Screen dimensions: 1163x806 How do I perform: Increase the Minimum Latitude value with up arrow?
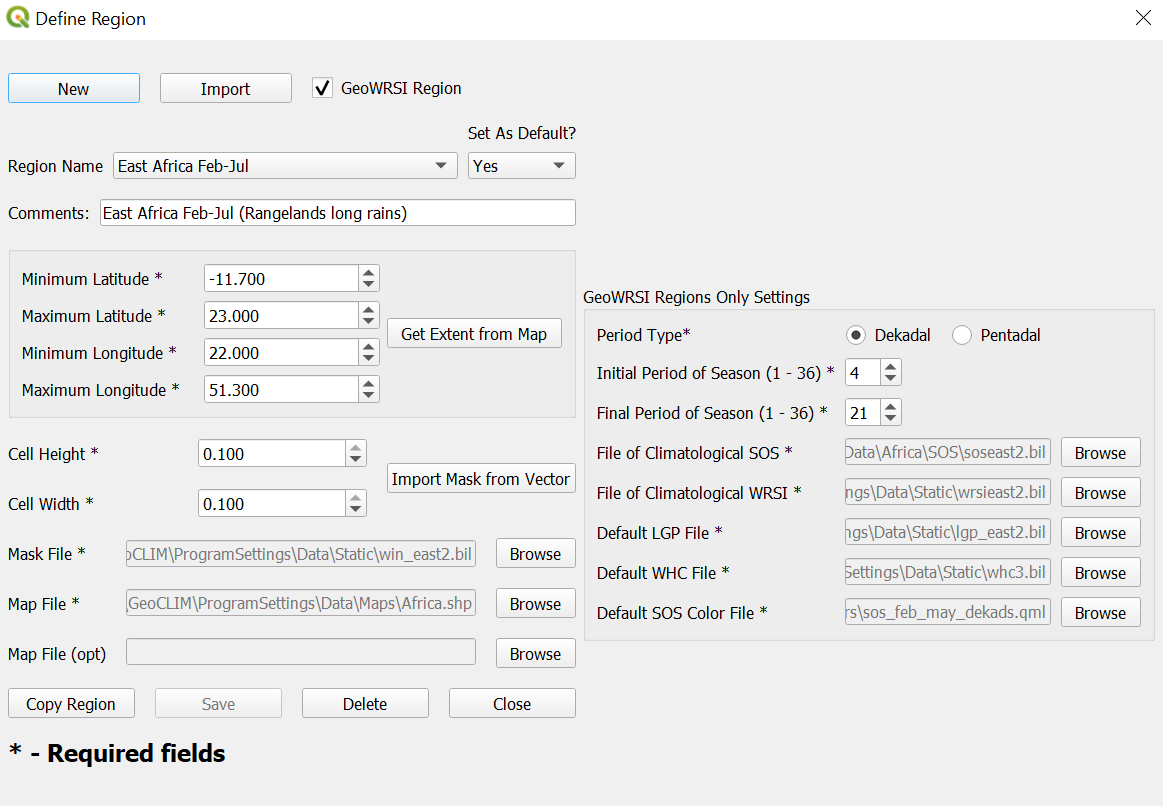pyautogui.click(x=369, y=272)
